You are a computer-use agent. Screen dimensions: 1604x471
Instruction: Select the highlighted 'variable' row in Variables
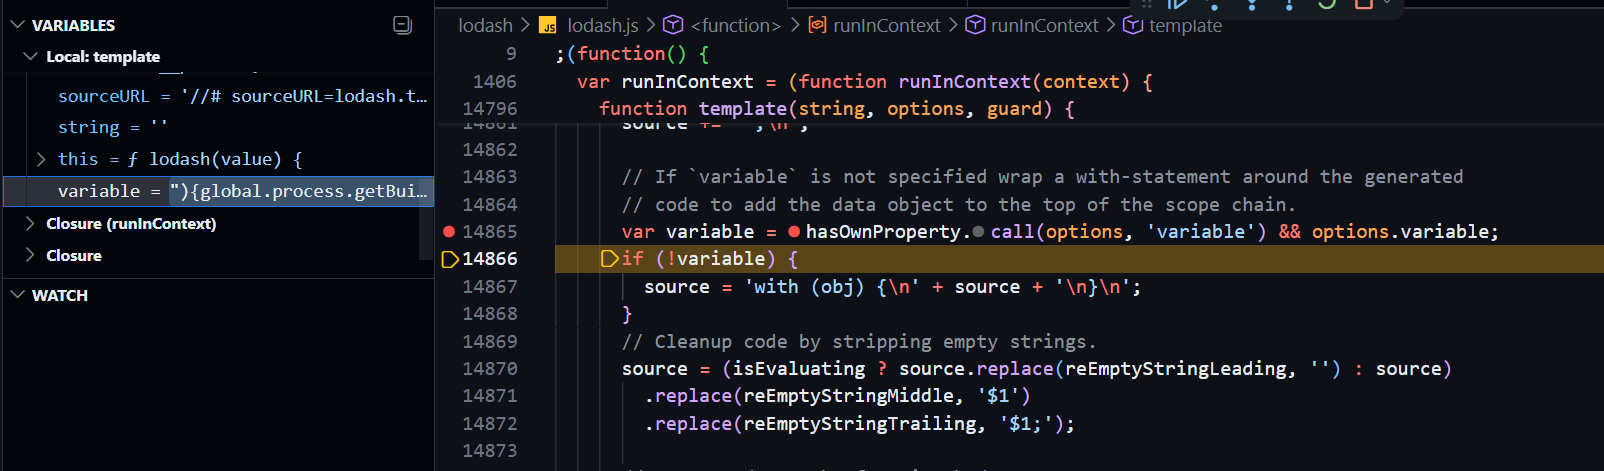pyautogui.click(x=218, y=191)
